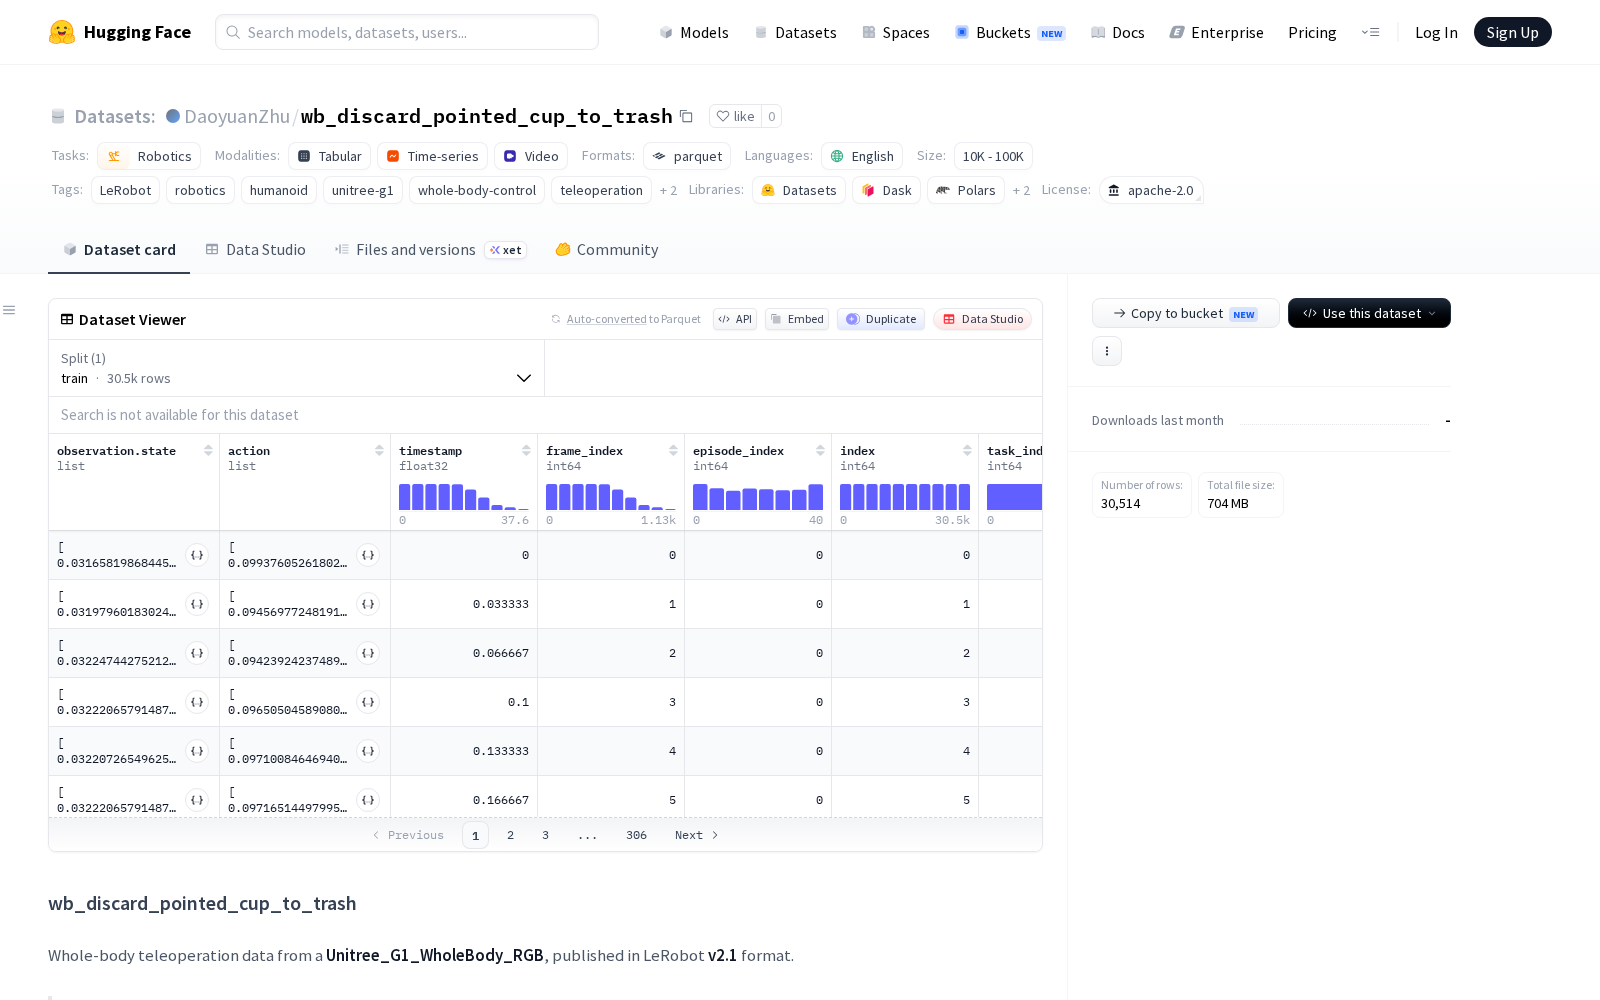Viewport: 1600px width, 1000px height.
Task: Expand observation.state cell starting 0.03220726
Action: tap(197, 751)
